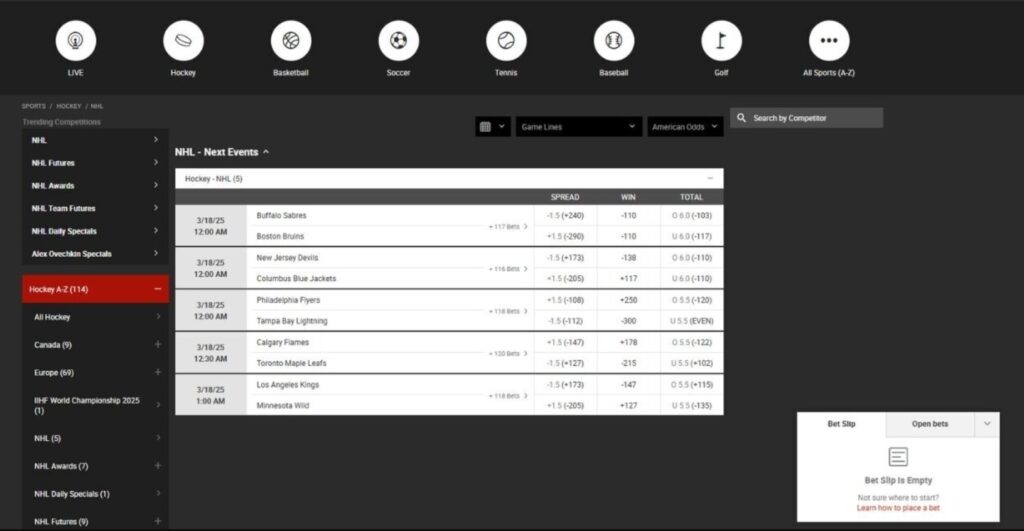Click the search magnifier icon
Image resolution: width=1024 pixels, height=531 pixels.
click(741, 118)
